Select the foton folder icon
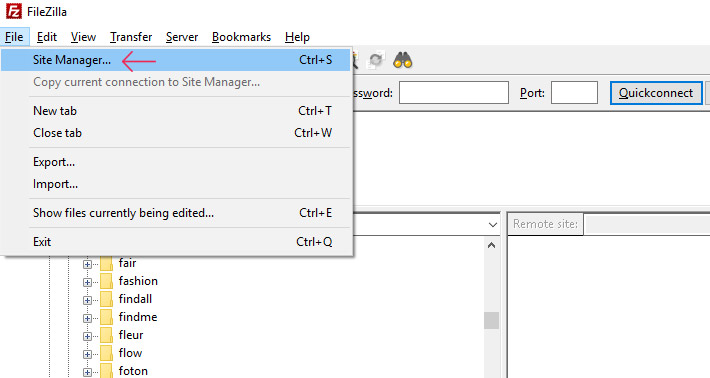This screenshot has height=378, width=710. tap(106, 371)
